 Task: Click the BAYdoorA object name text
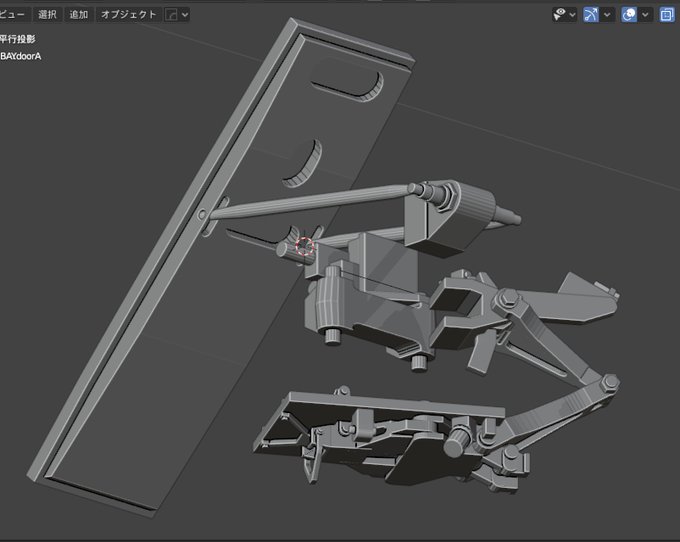[20, 56]
